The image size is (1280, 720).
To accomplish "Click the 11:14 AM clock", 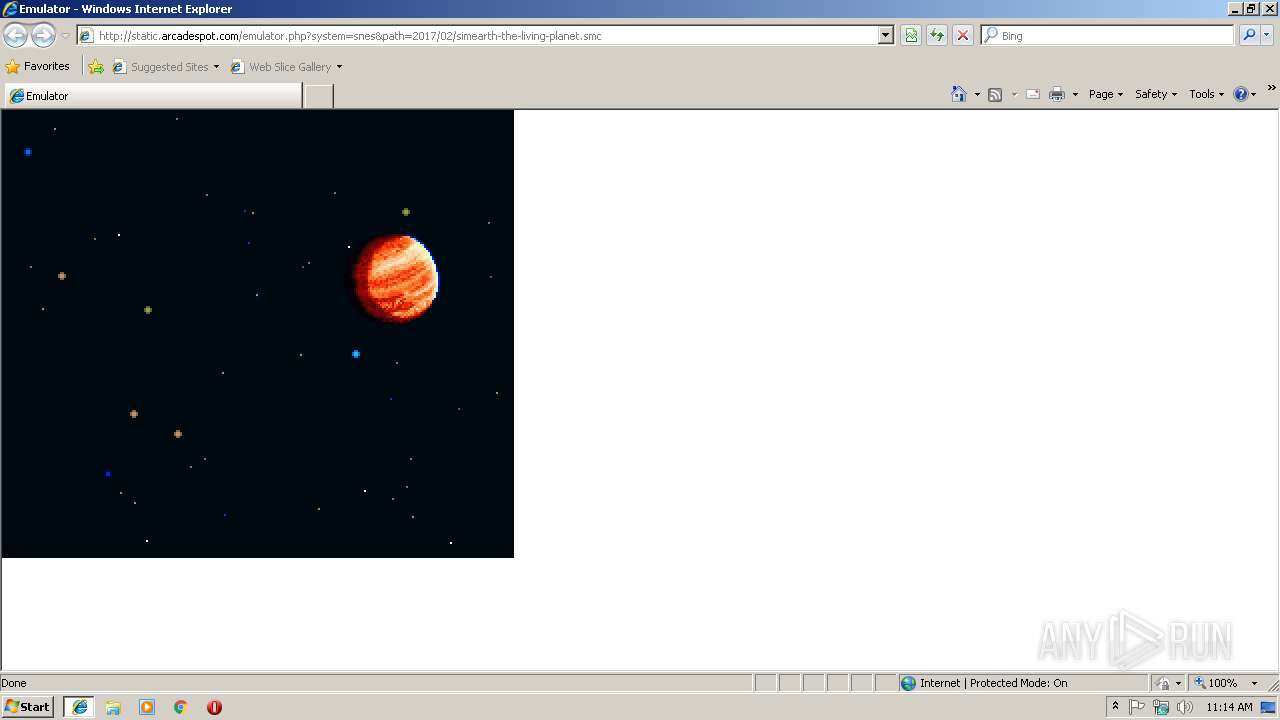I will click(x=1229, y=707).
